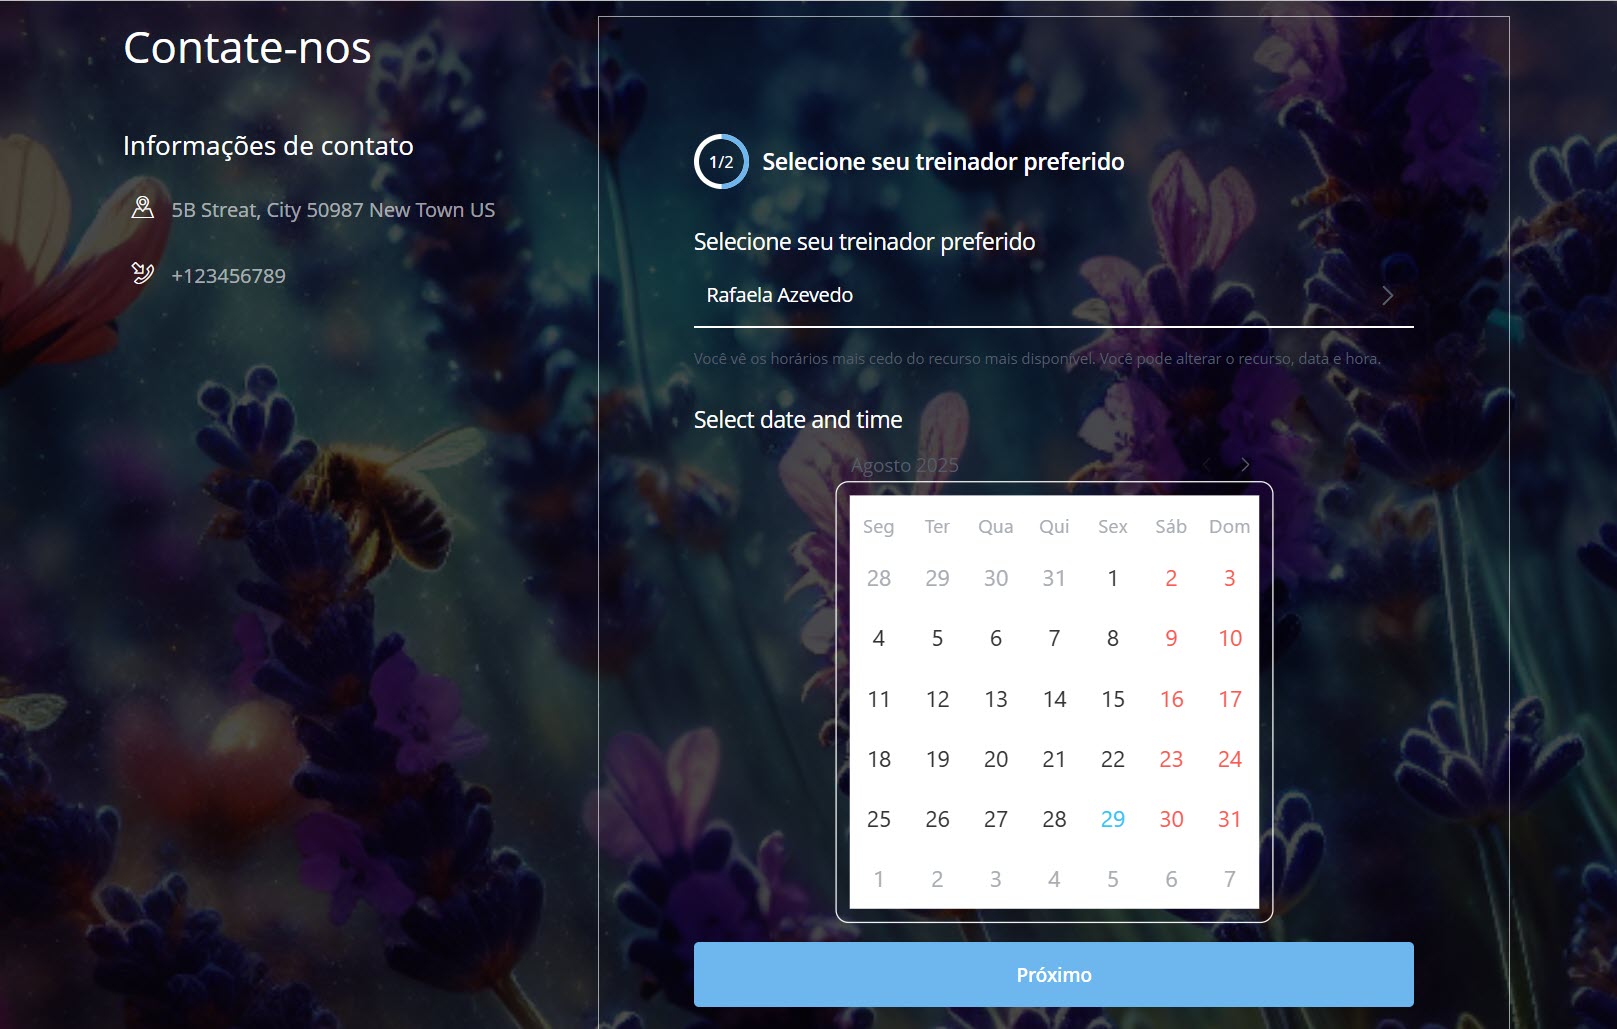Pick August 20 on the calendar

[x=995, y=759]
